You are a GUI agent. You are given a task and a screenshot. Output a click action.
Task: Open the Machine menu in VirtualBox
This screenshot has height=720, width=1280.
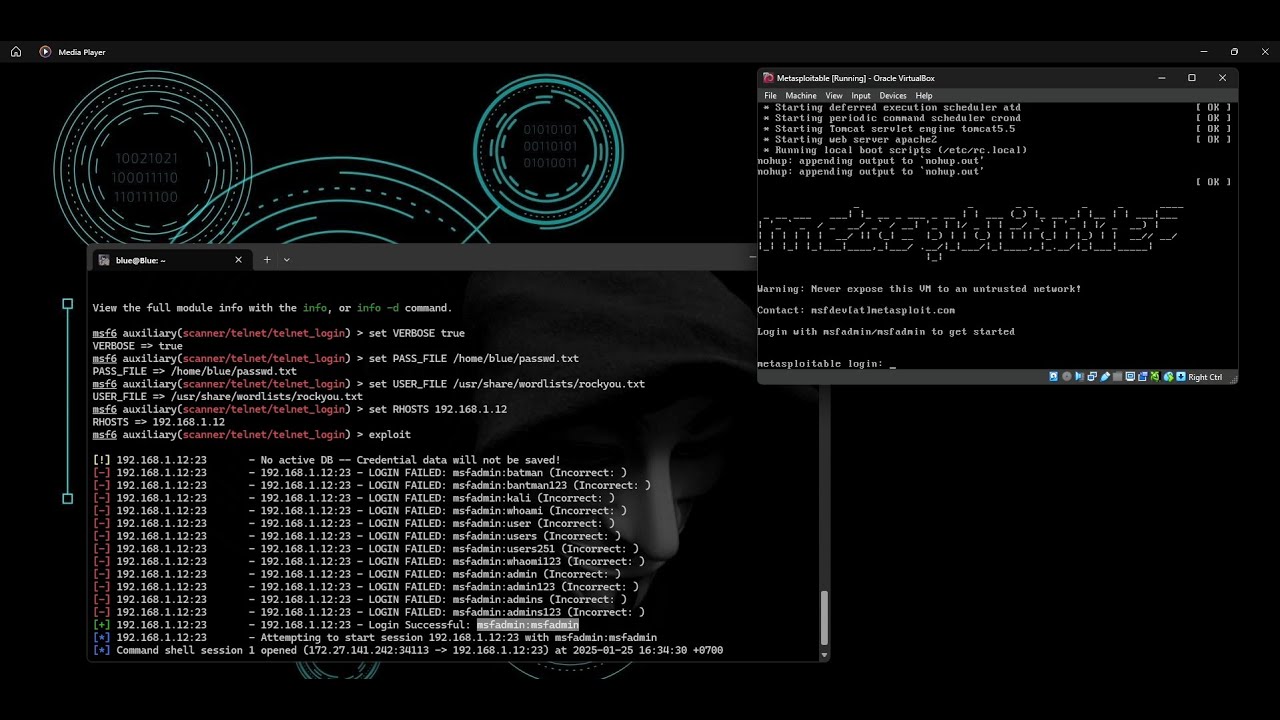(x=801, y=96)
